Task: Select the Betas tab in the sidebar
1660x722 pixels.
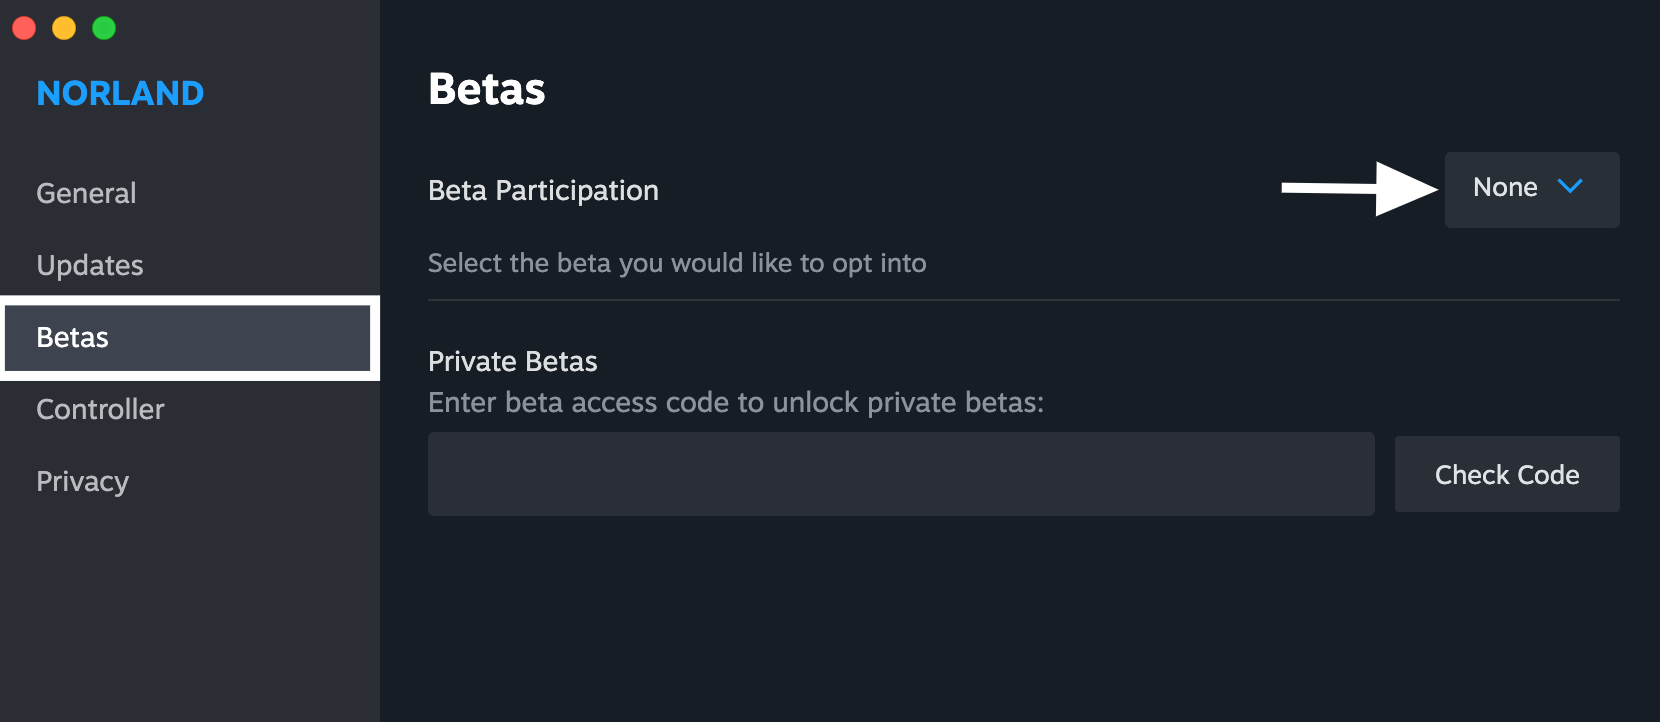Action: pyautogui.click(x=72, y=337)
